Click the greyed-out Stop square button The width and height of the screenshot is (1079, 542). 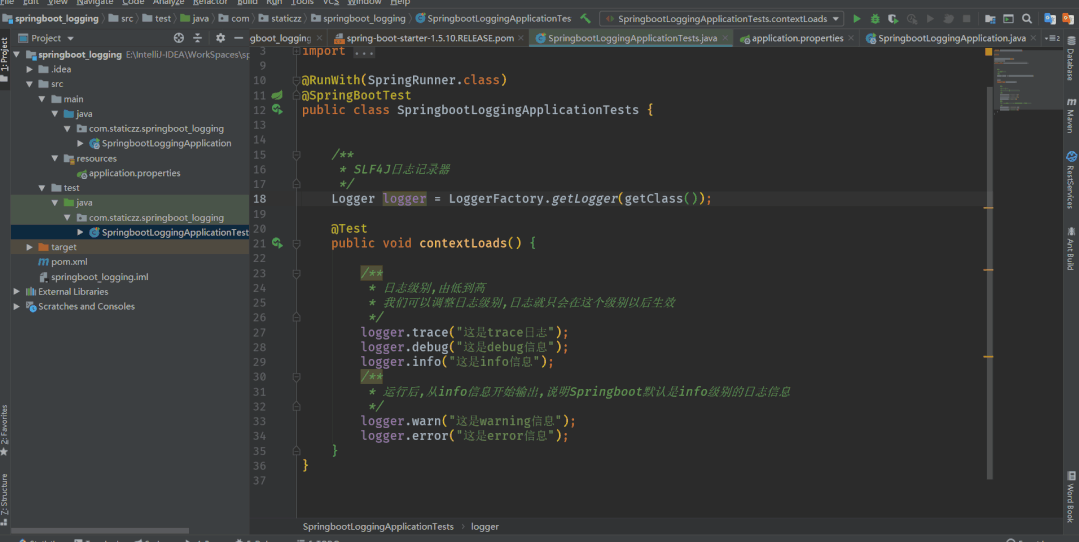point(966,19)
